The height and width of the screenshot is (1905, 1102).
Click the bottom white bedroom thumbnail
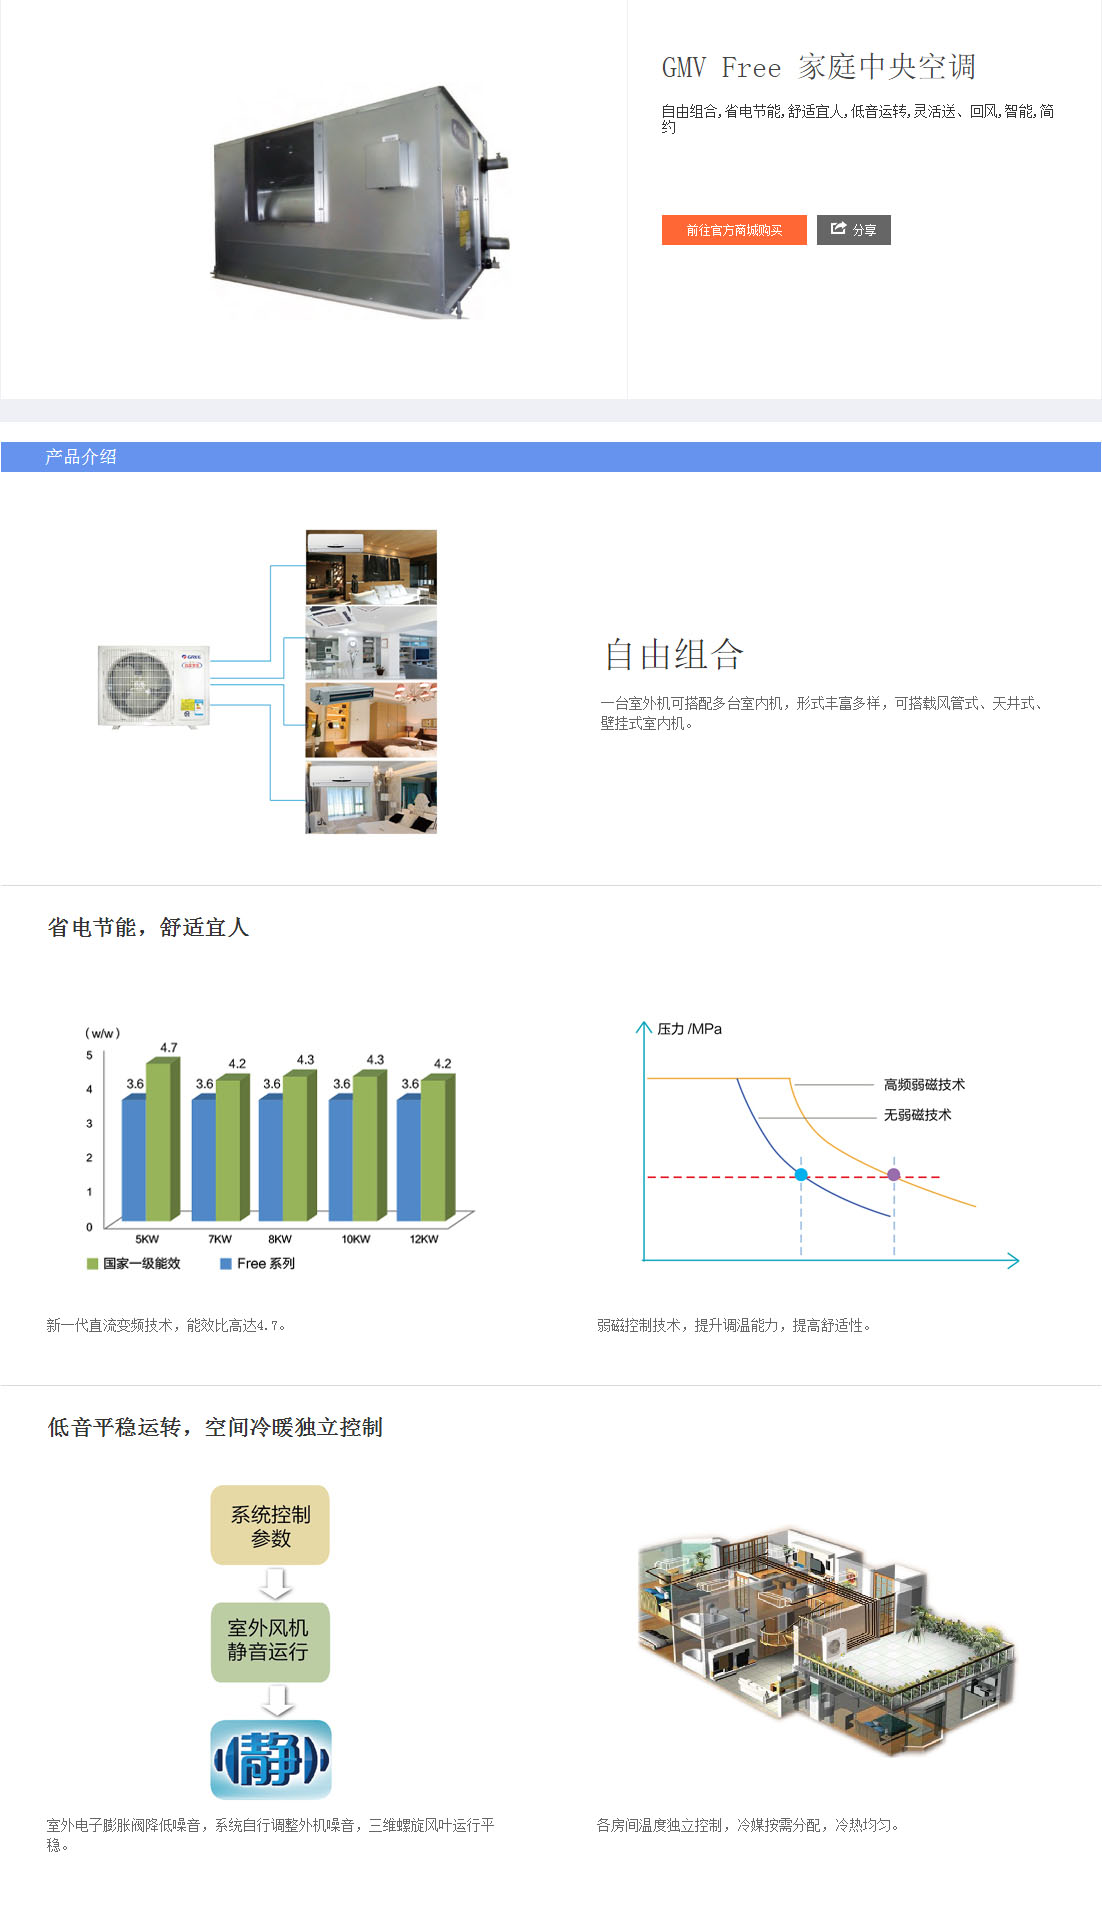[371, 797]
